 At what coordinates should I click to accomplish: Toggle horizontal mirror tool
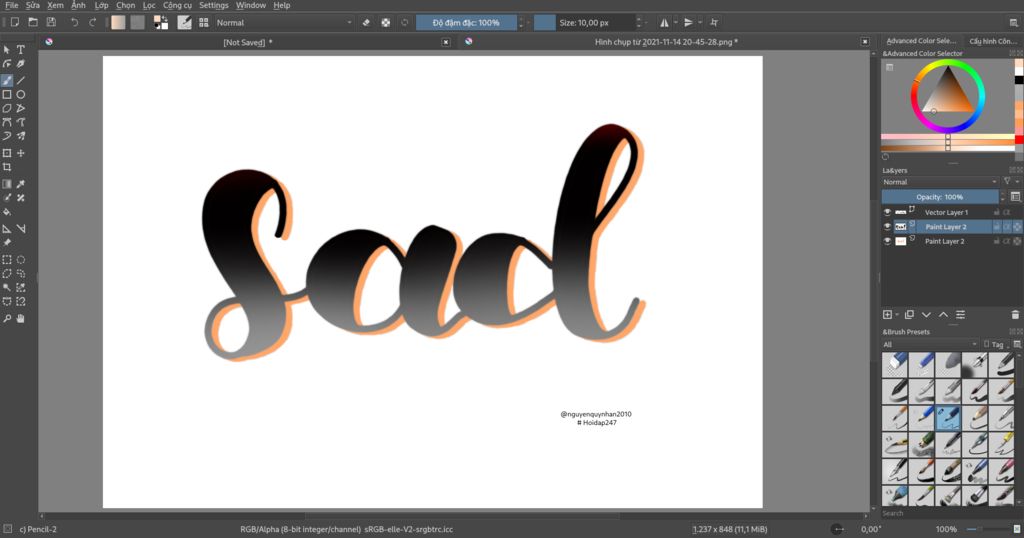[664, 22]
